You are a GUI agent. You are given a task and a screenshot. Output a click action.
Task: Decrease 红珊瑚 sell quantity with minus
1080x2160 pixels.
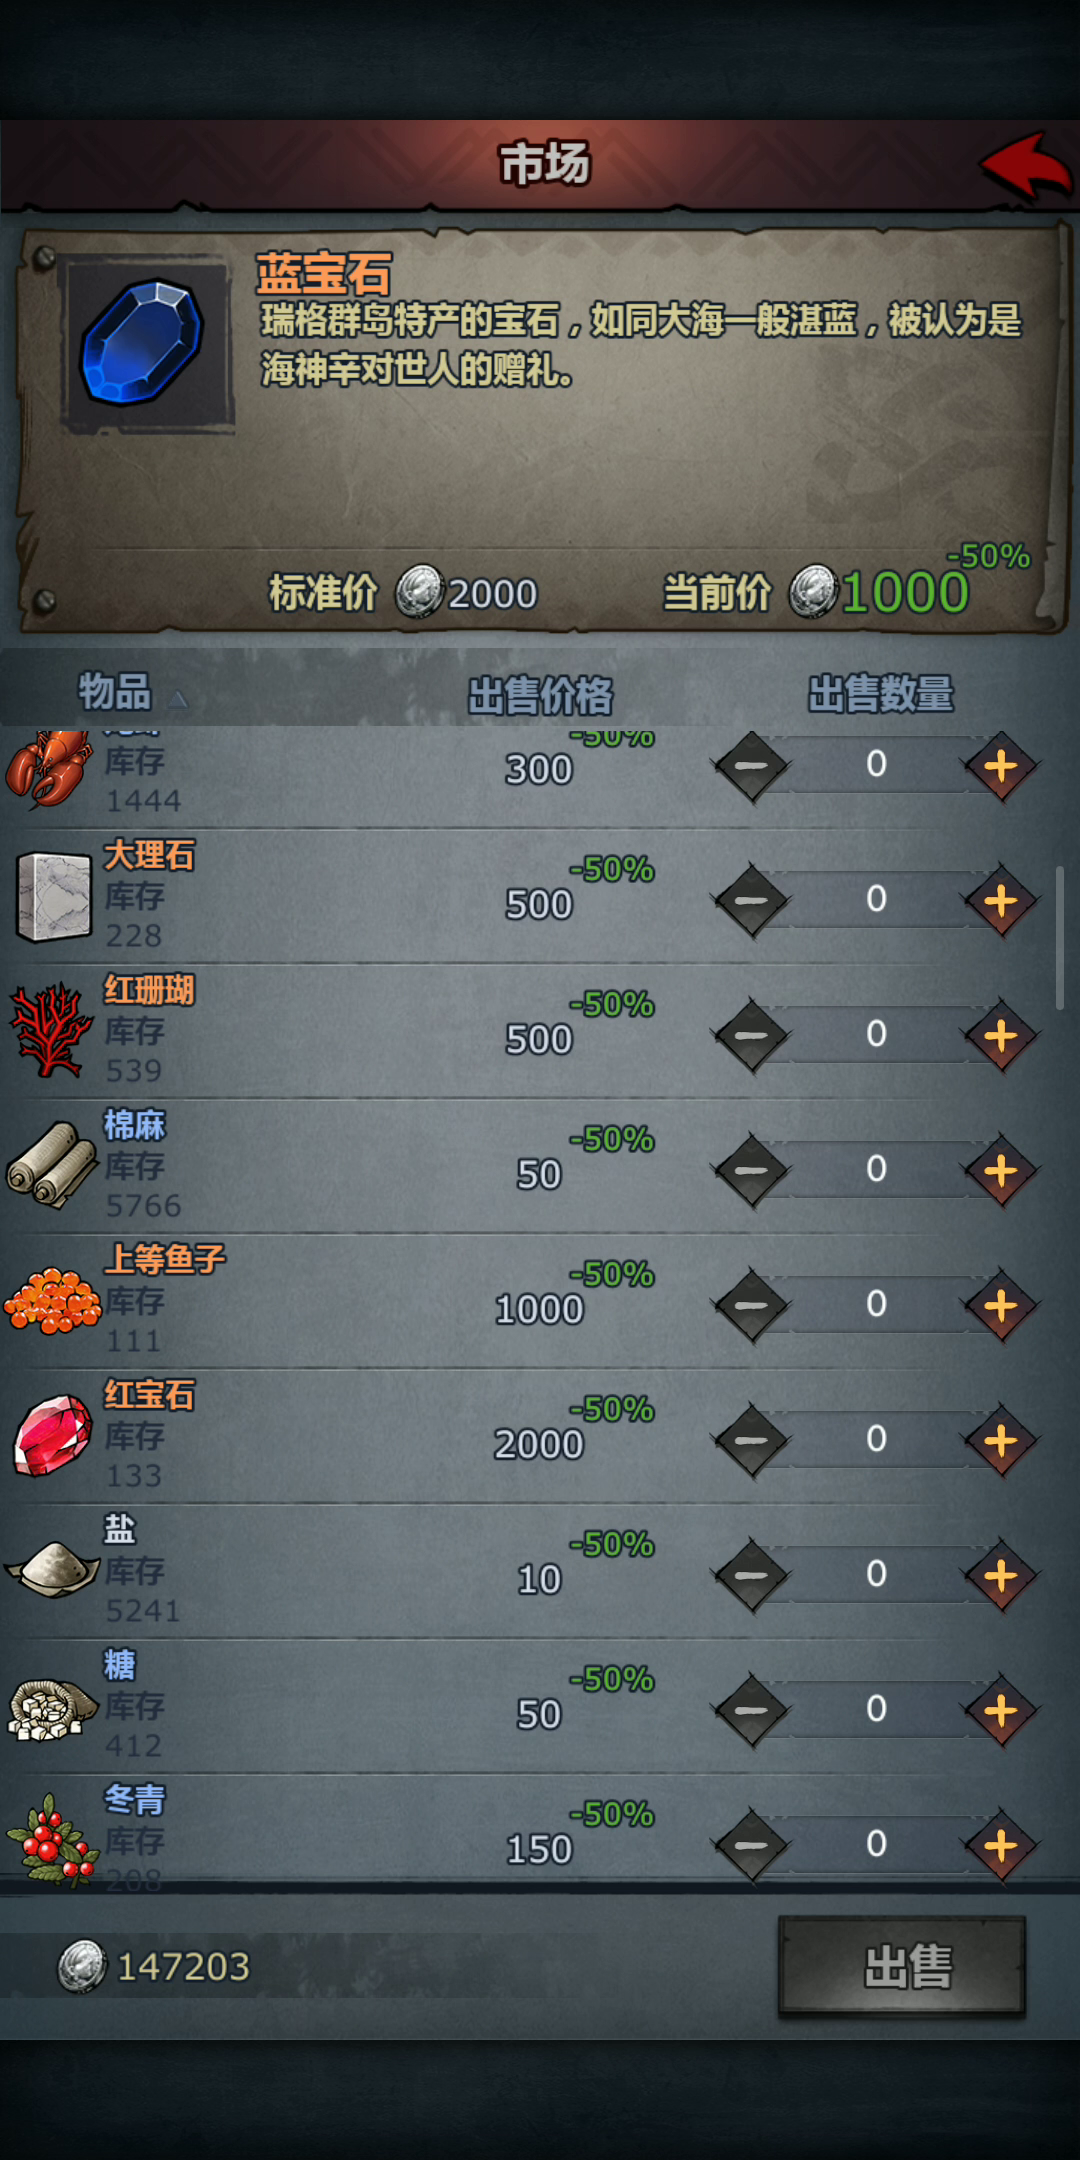tap(751, 1036)
